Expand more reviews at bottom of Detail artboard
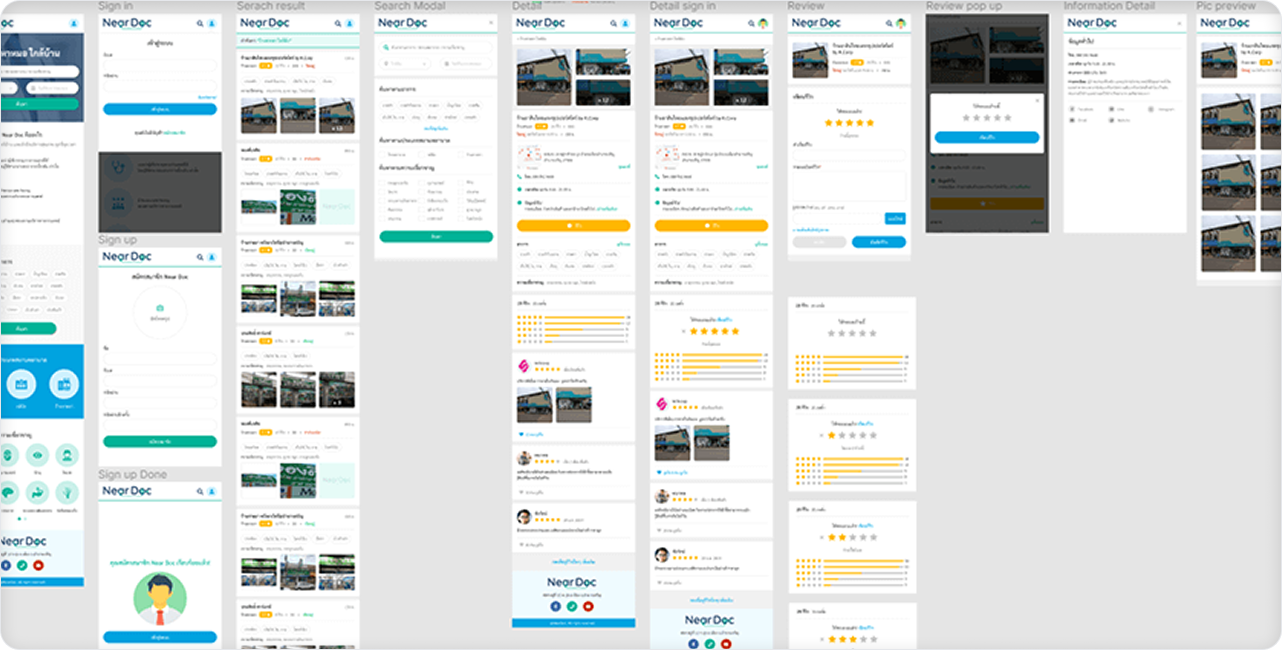 (573, 561)
